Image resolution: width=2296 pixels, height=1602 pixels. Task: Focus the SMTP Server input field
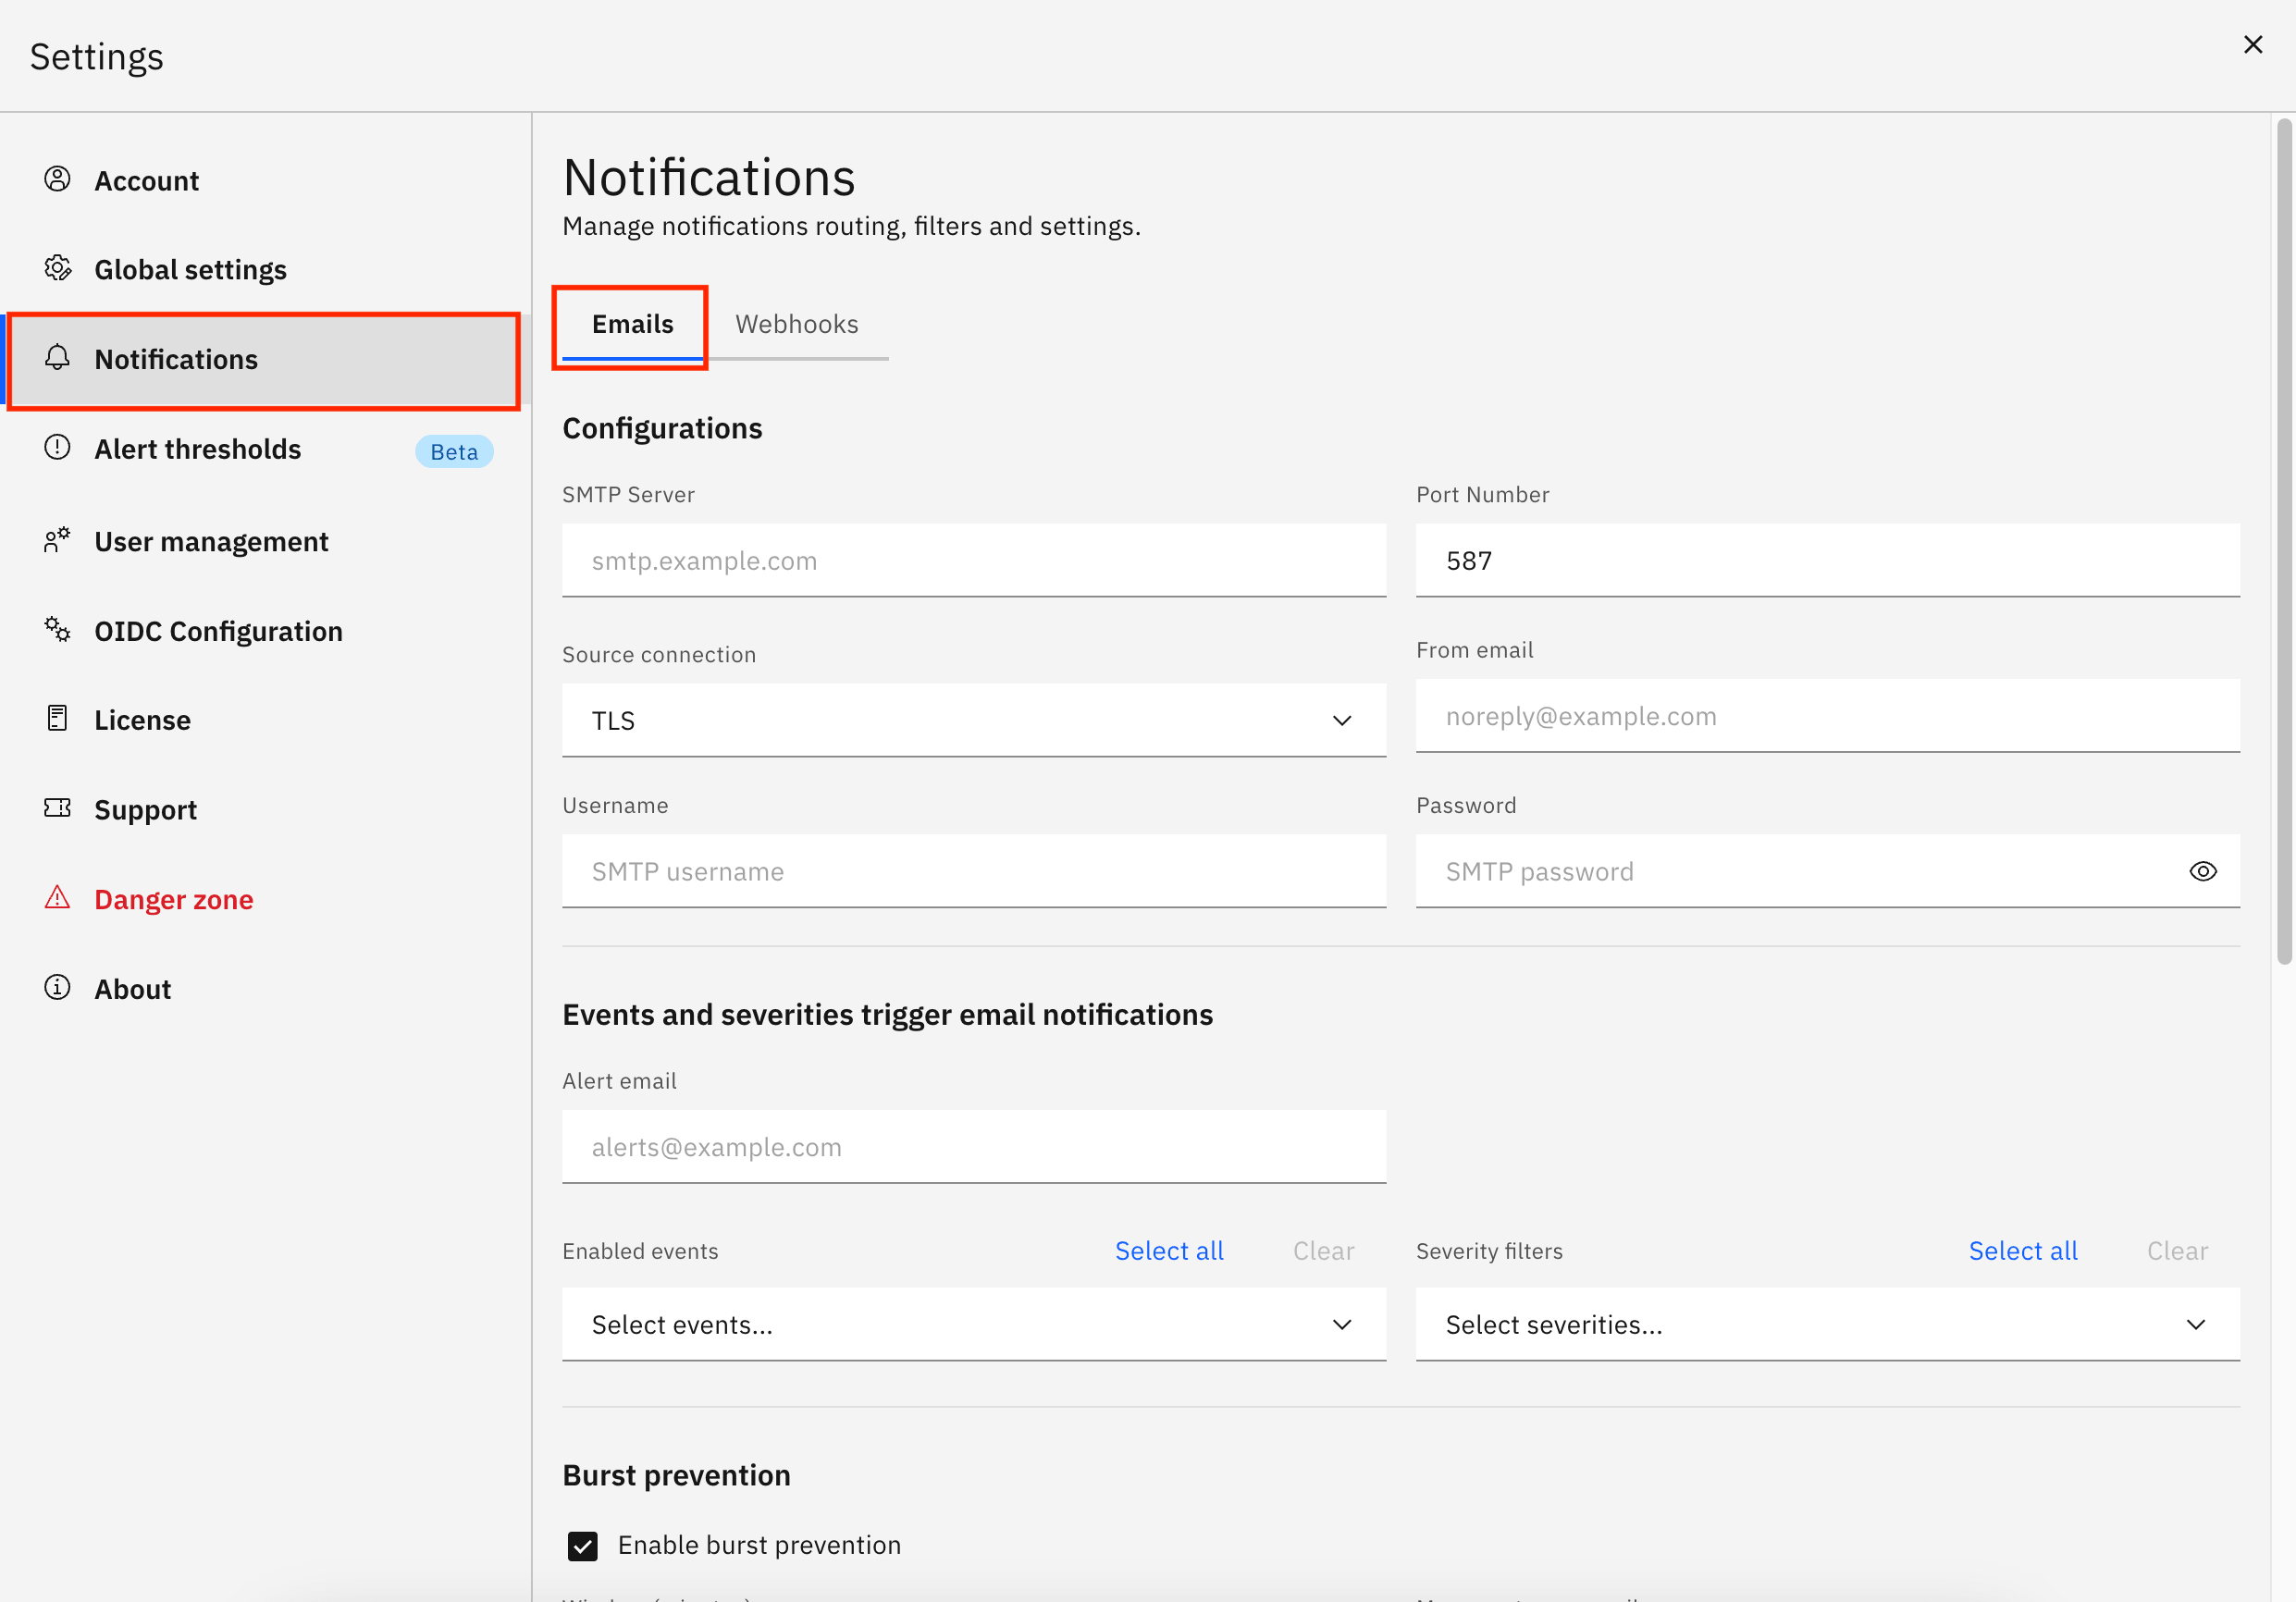pyautogui.click(x=974, y=560)
